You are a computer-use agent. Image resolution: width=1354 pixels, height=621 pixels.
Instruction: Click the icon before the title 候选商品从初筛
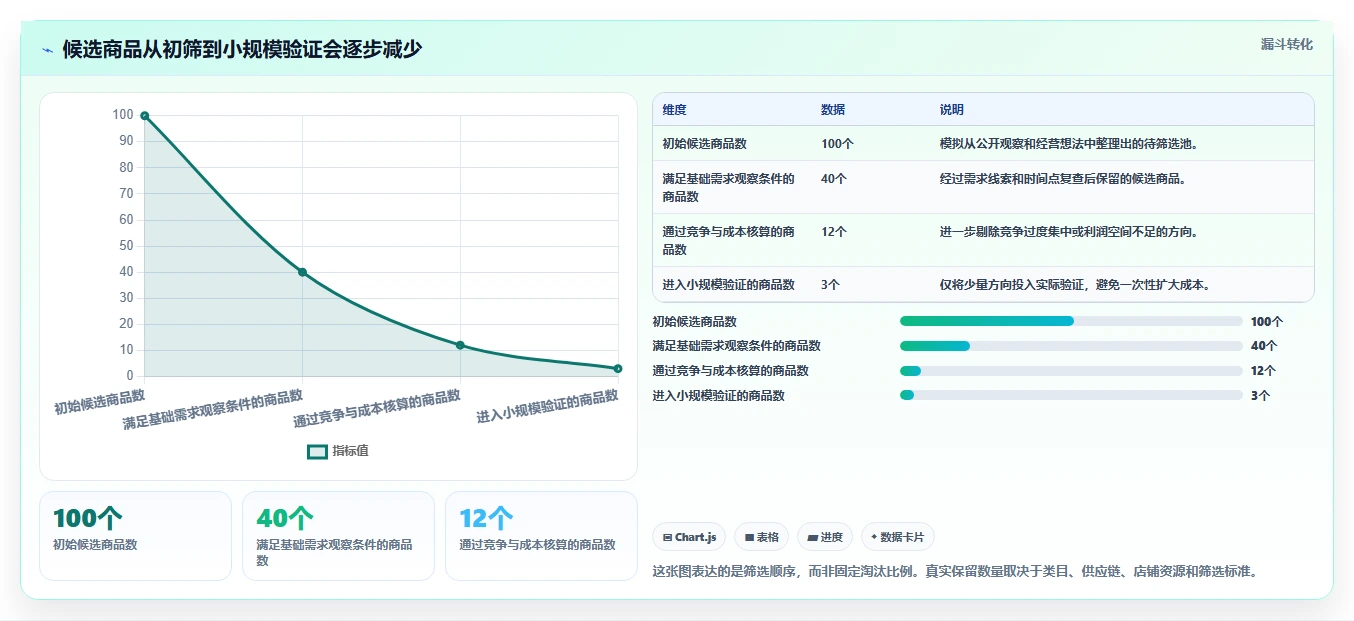click(x=47, y=50)
